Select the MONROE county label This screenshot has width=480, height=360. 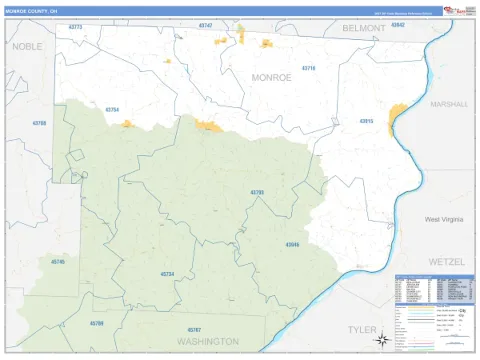tap(271, 78)
